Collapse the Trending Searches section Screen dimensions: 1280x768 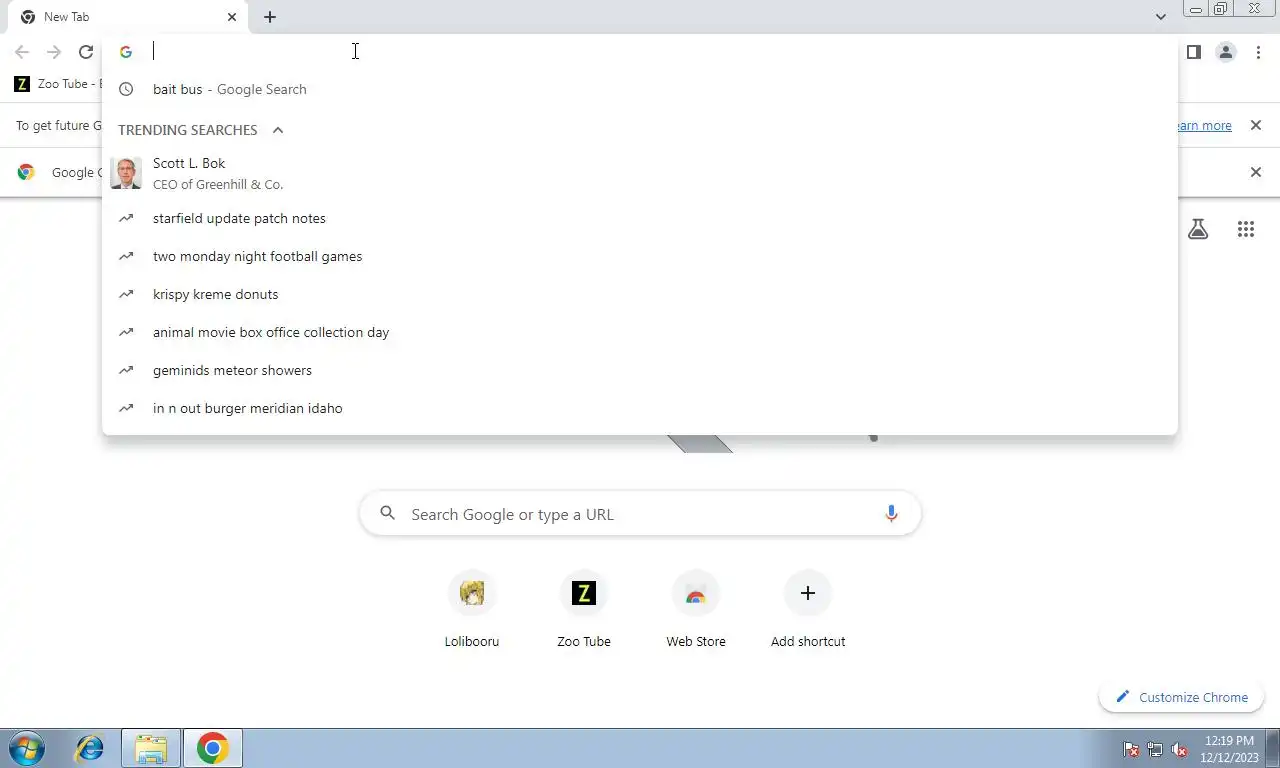(278, 130)
